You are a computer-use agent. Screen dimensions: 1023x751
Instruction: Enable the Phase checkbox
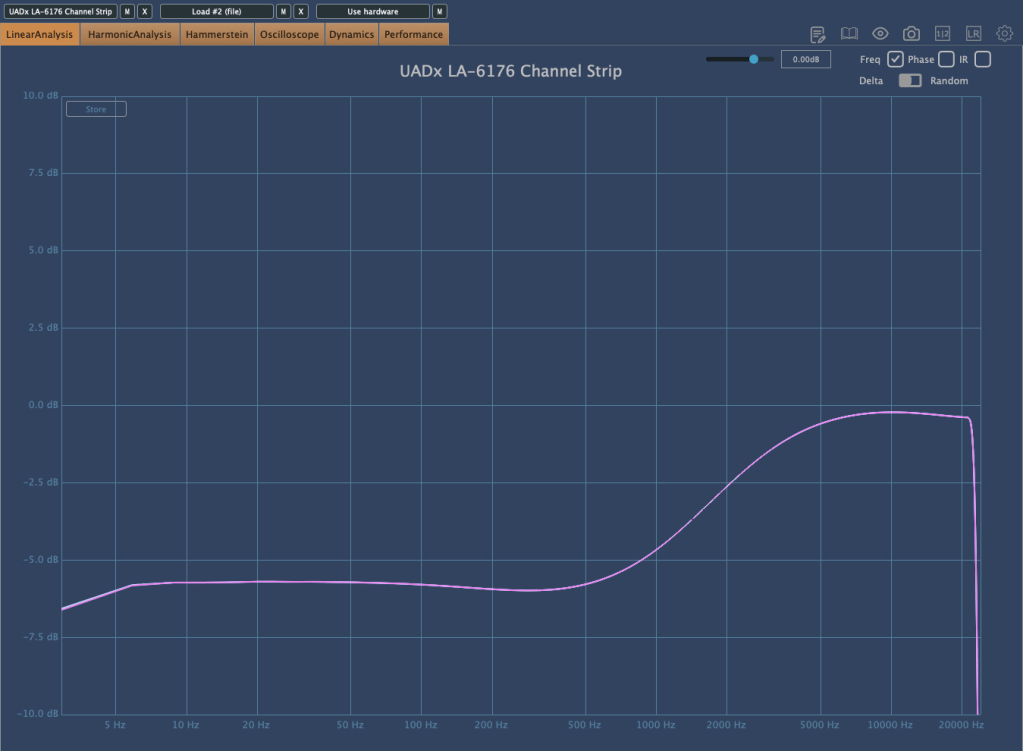pyautogui.click(x=946, y=60)
